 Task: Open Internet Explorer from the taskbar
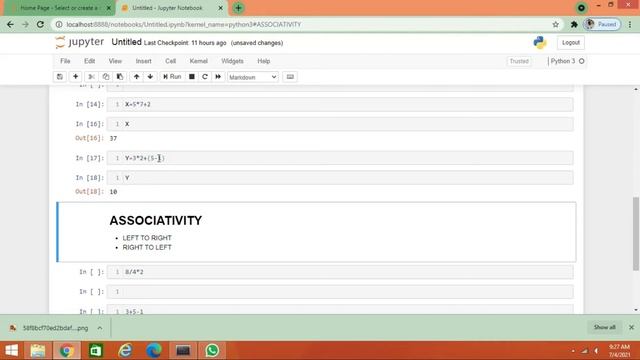coord(125,351)
